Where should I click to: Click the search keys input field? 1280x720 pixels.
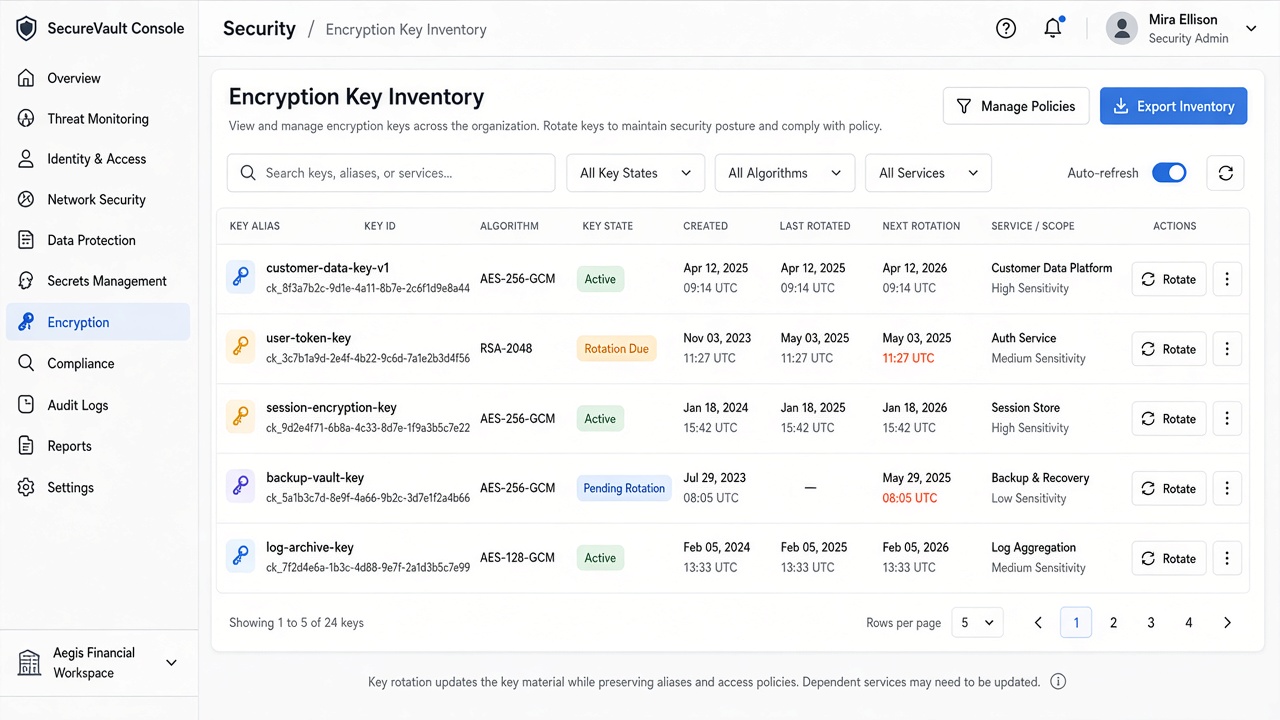click(x=391, y=173)
